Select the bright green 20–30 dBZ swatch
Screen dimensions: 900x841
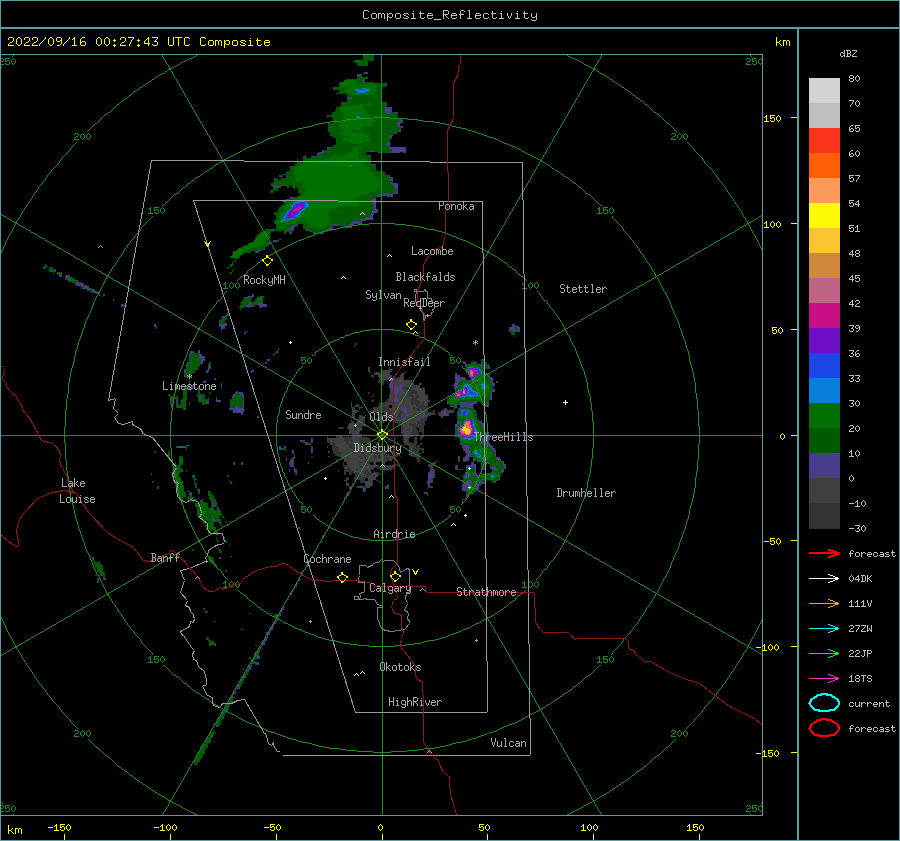tap(824, 416)
